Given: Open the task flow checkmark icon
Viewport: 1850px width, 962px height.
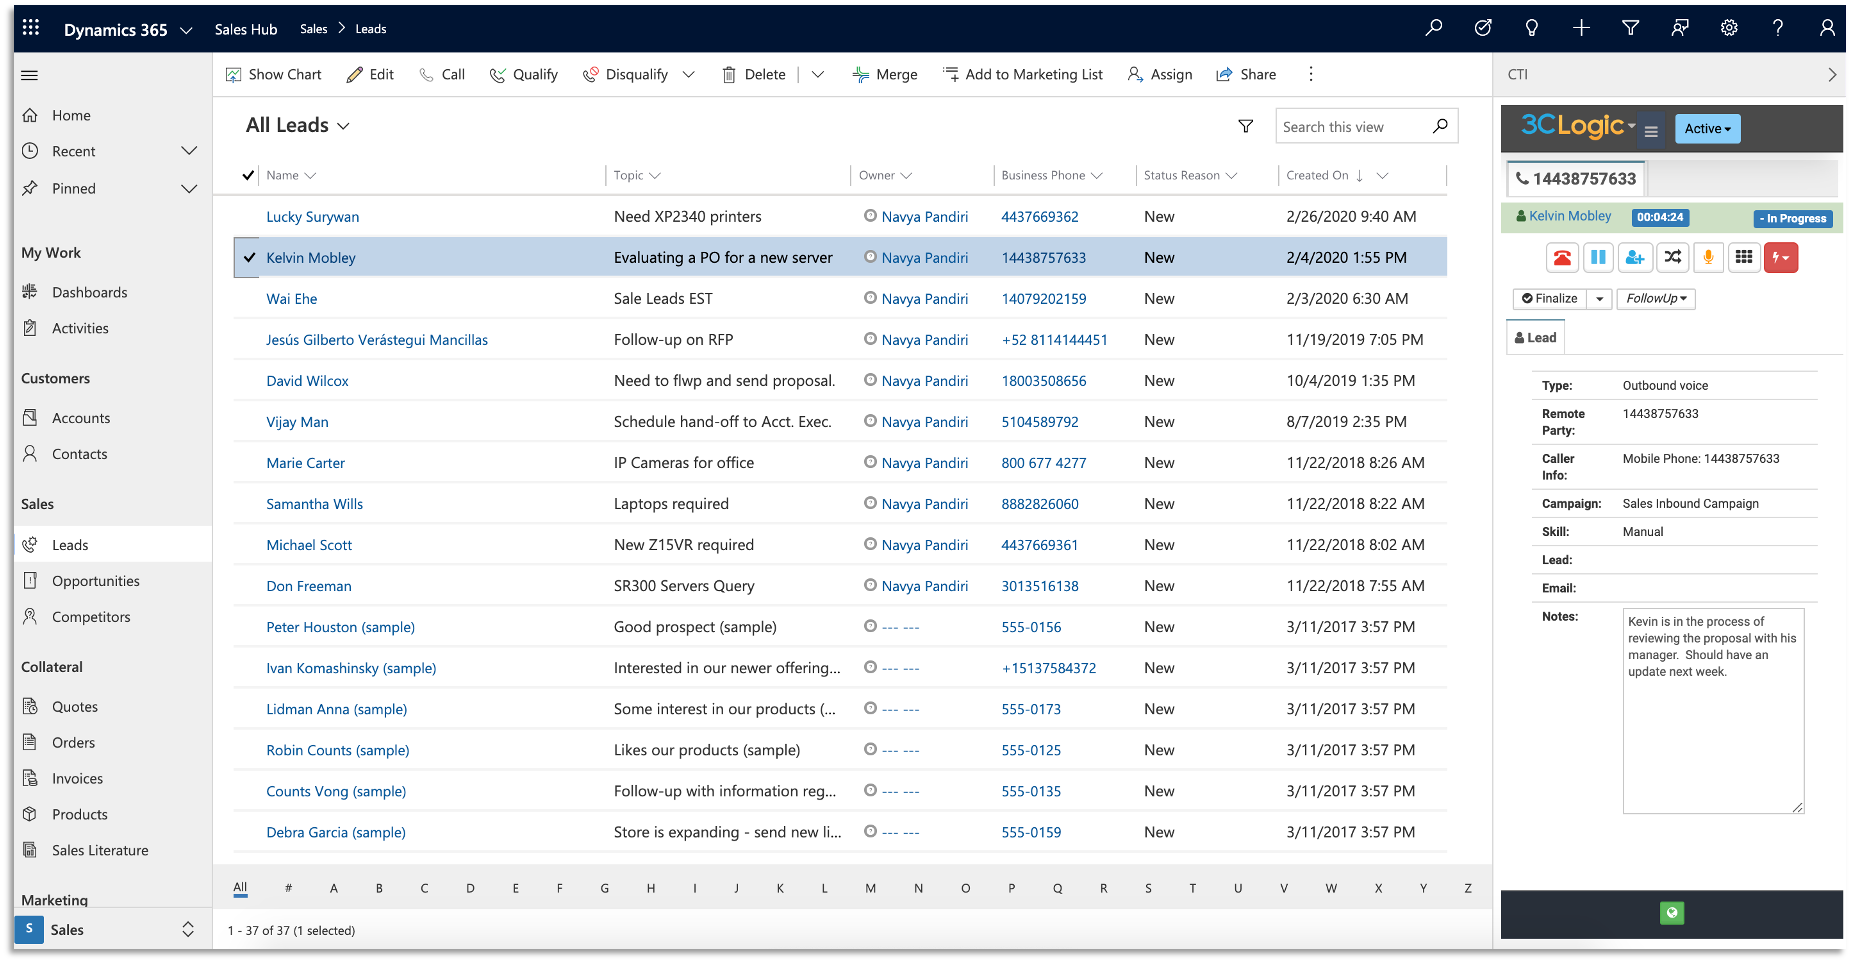Looking at the screenshot, I should [1483, 28].
